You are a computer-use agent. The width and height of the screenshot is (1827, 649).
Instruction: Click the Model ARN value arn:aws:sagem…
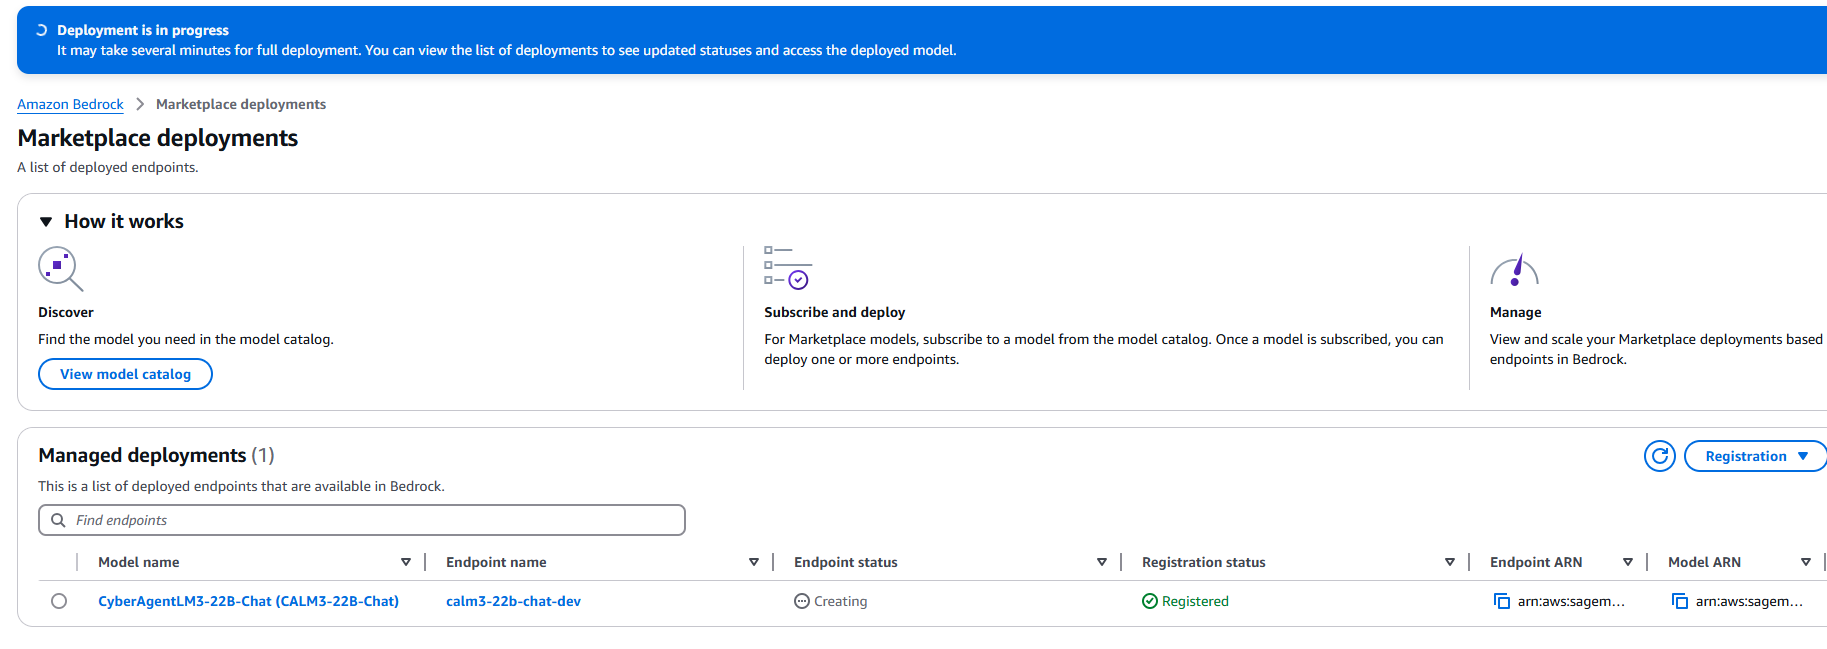pyautogui.click(x=1749, y=601)
